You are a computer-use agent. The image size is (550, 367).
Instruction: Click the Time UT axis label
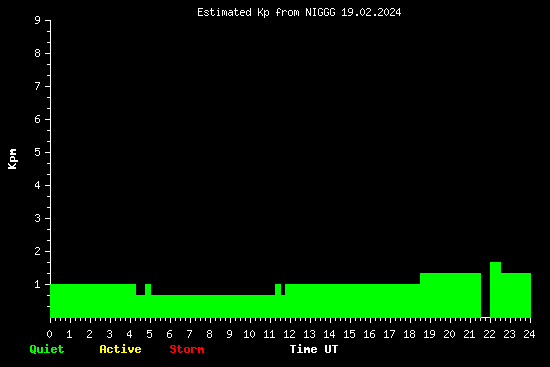[314, 349]
